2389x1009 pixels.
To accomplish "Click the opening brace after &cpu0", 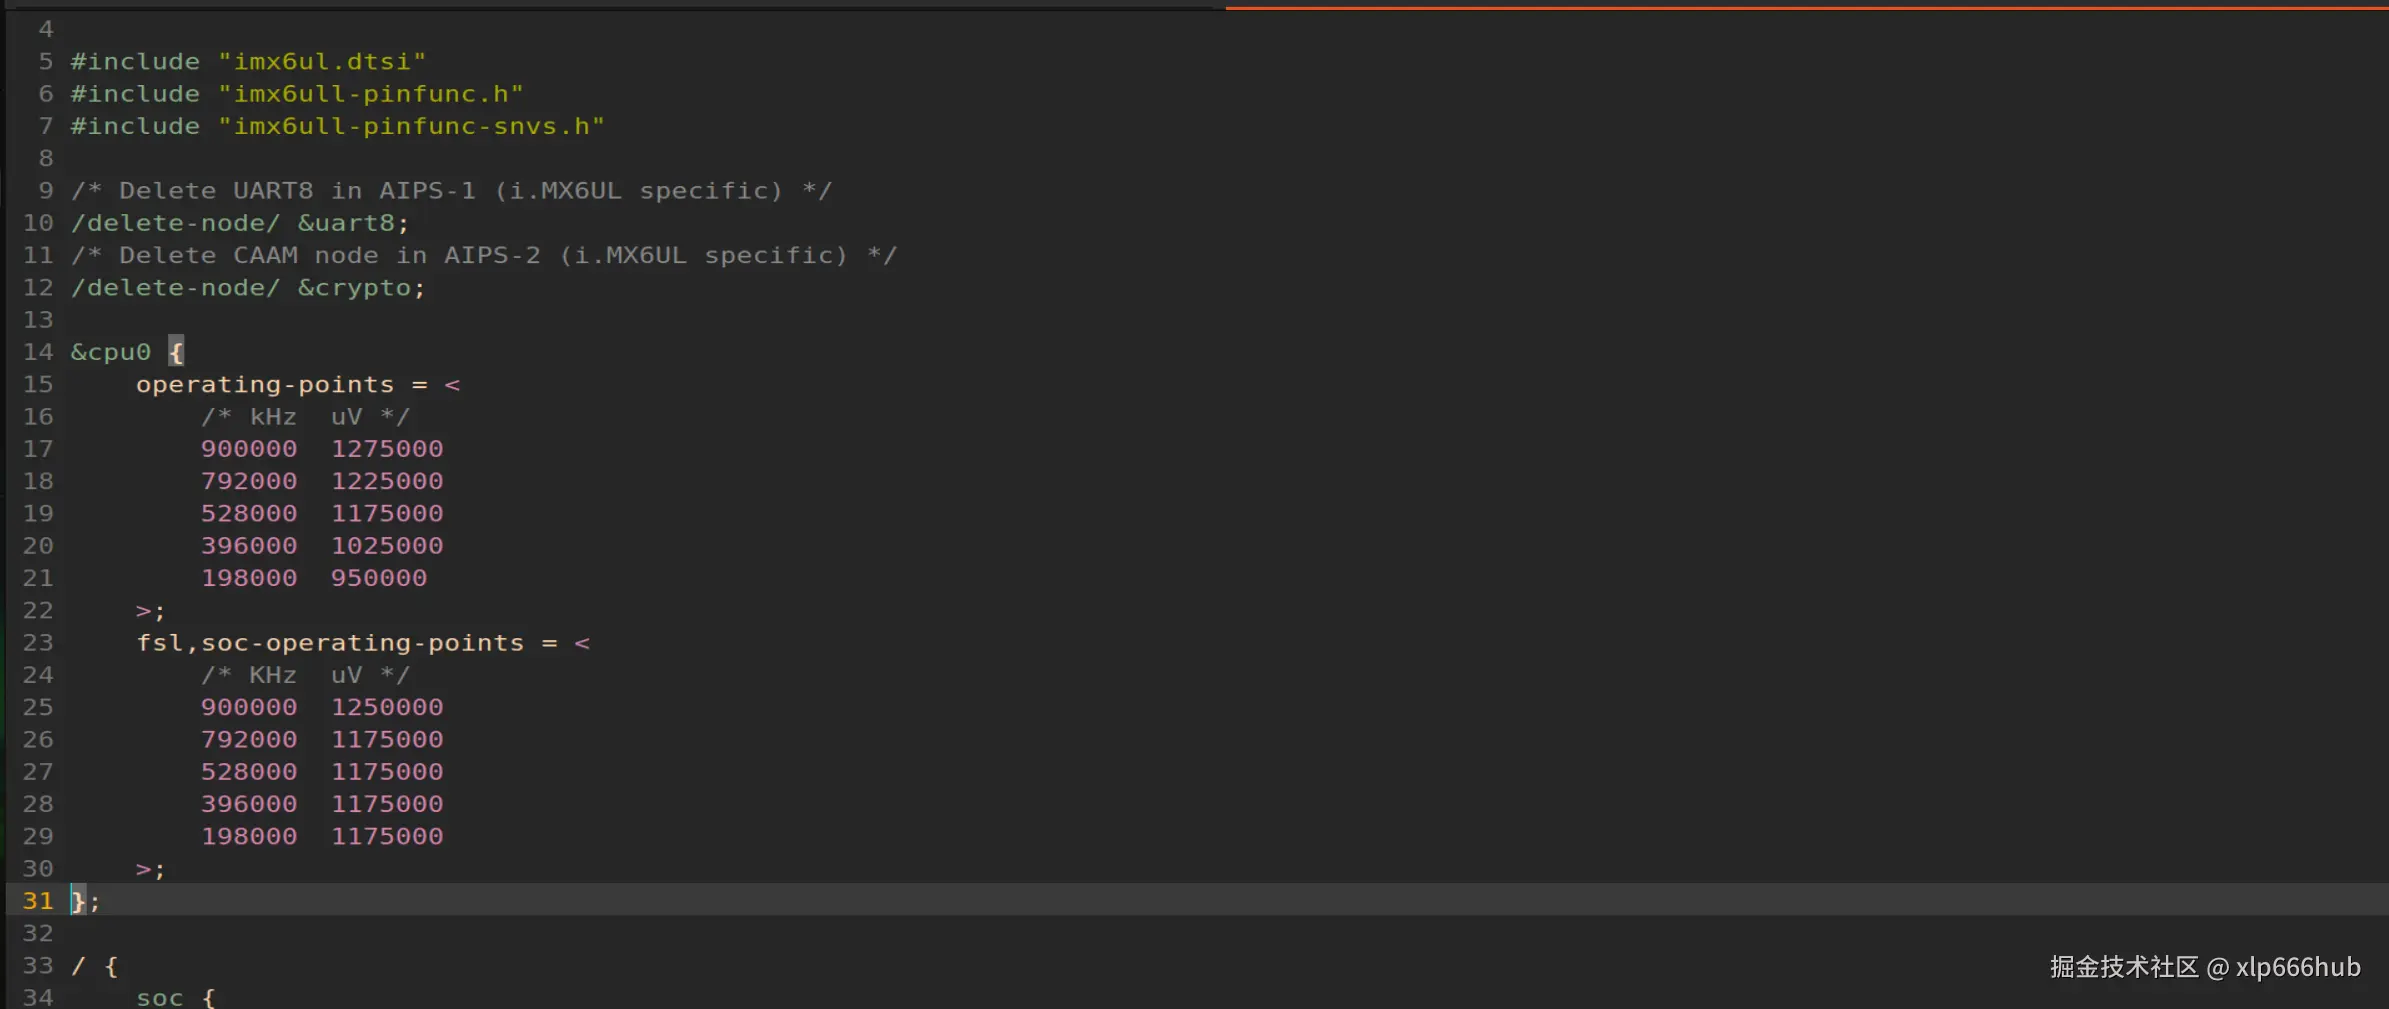I will pos(176,352).
